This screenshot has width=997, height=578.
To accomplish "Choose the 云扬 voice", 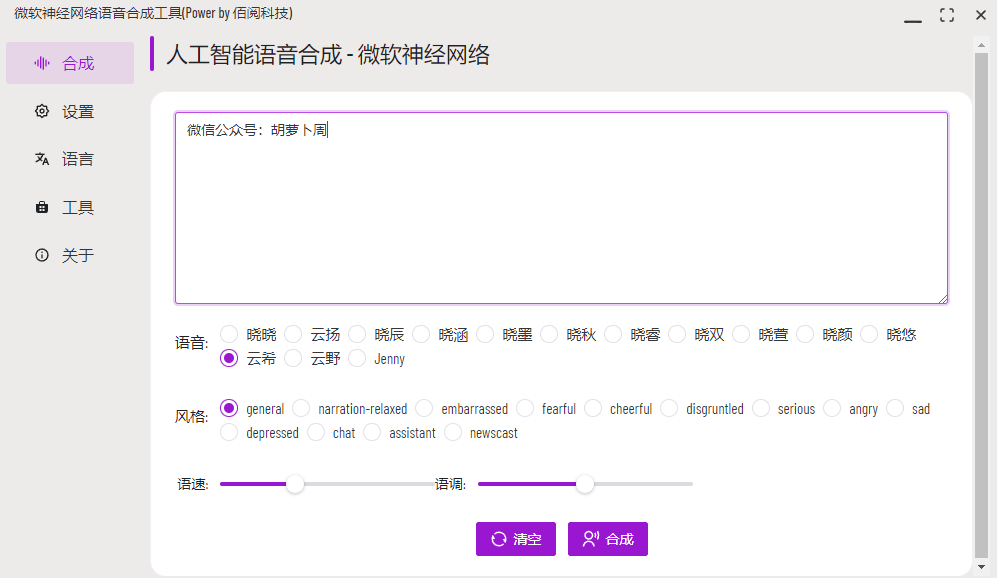I will coord(292,334).
